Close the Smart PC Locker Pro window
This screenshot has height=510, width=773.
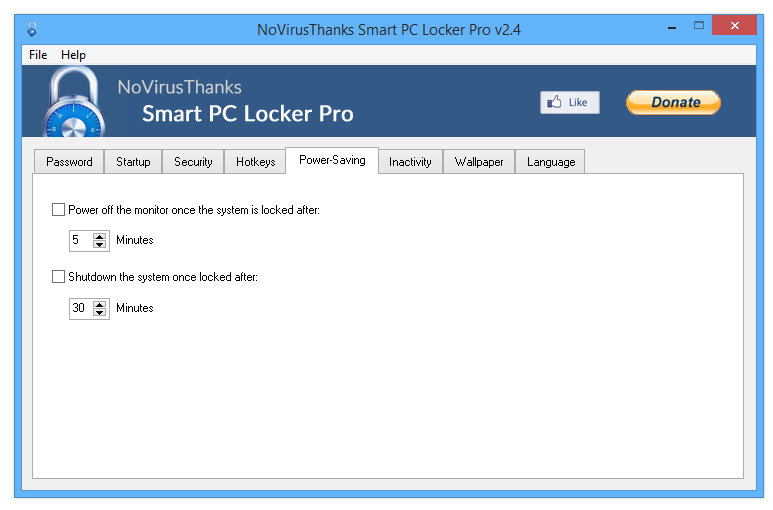click(735, 25)
